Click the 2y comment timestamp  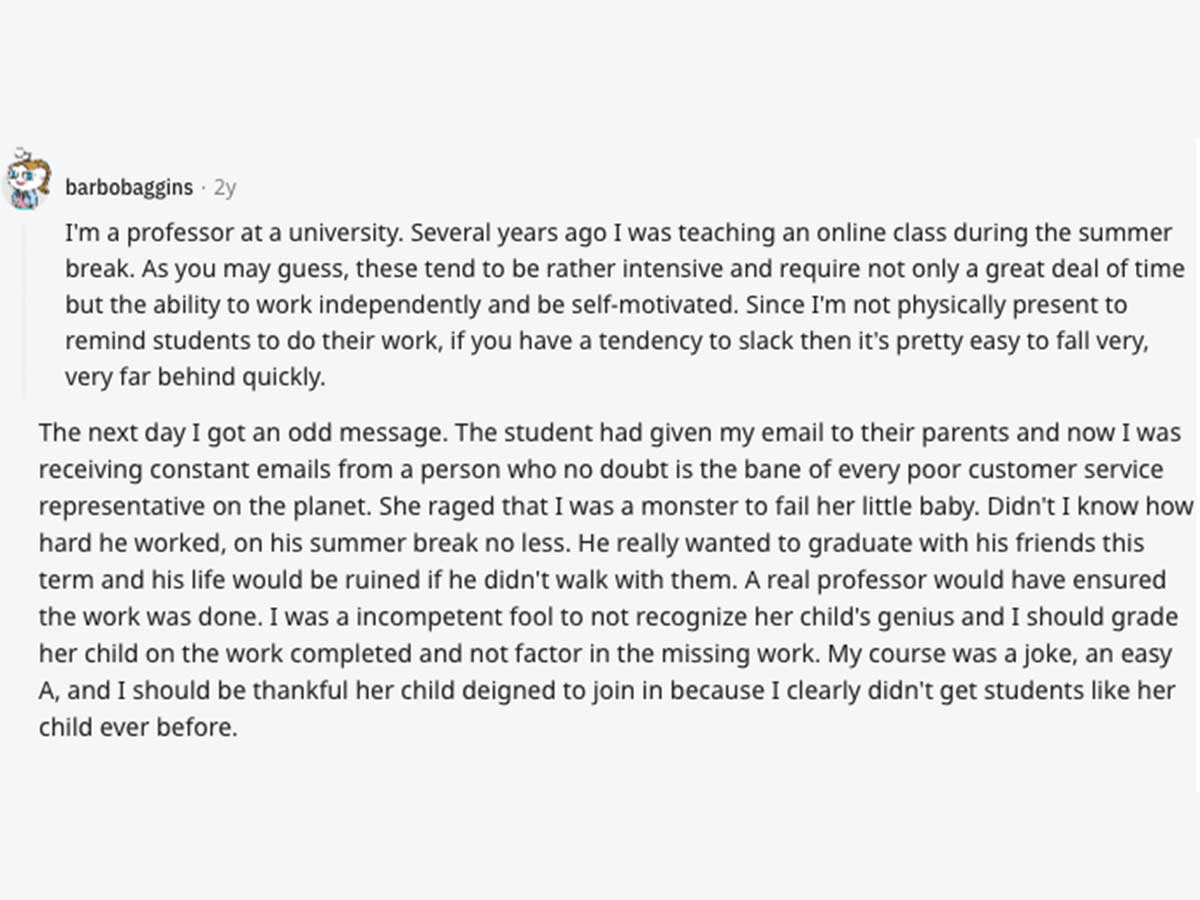(225, 187)
